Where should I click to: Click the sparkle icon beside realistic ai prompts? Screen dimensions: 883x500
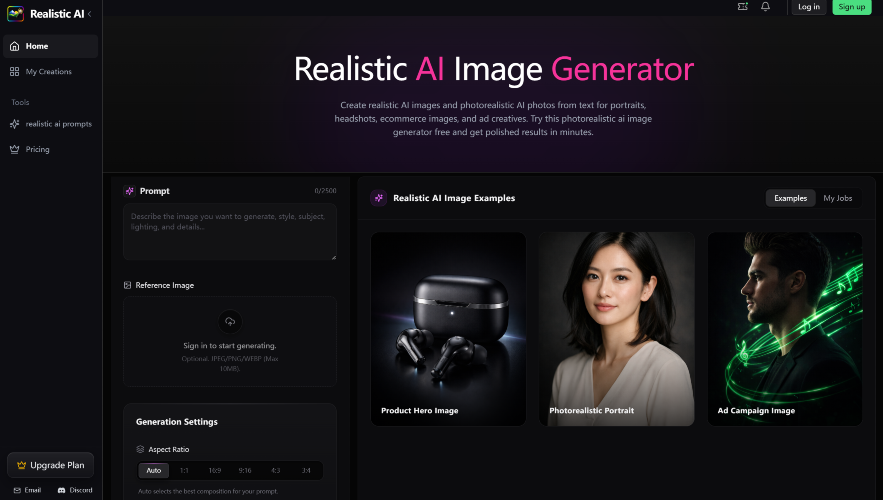15,124
